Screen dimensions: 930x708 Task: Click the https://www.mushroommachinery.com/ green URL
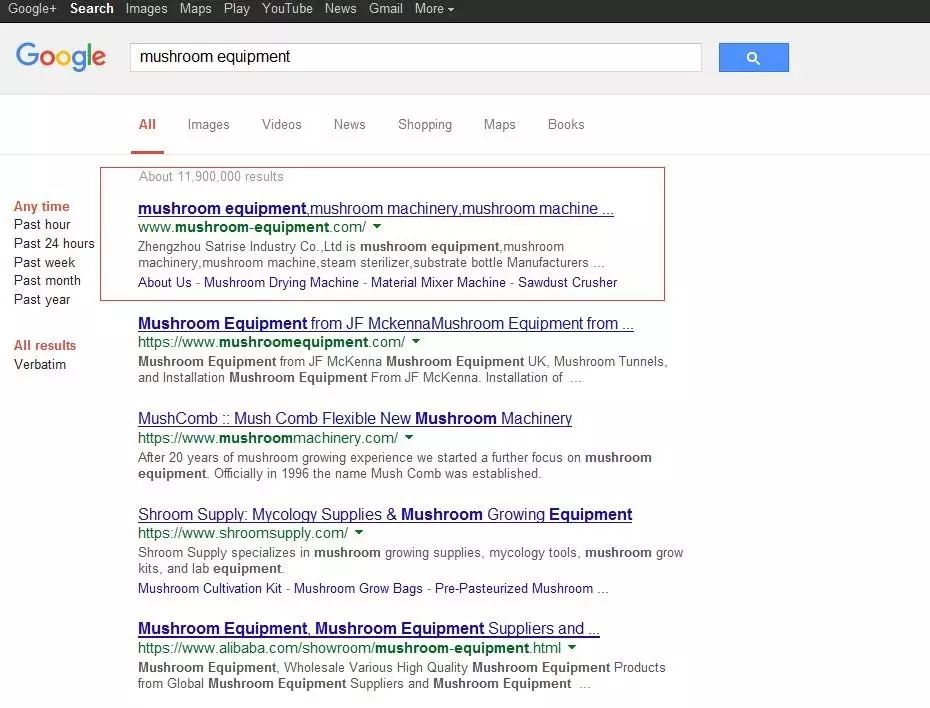[x=267, y=438]
